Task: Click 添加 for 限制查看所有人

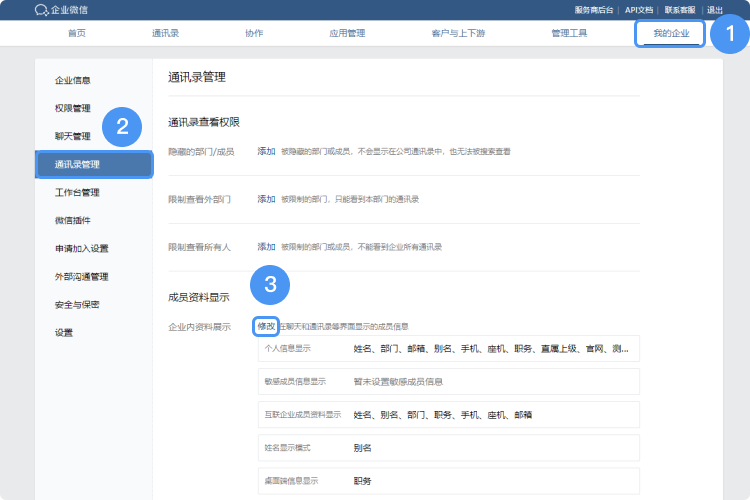Action: pos(266,247)
